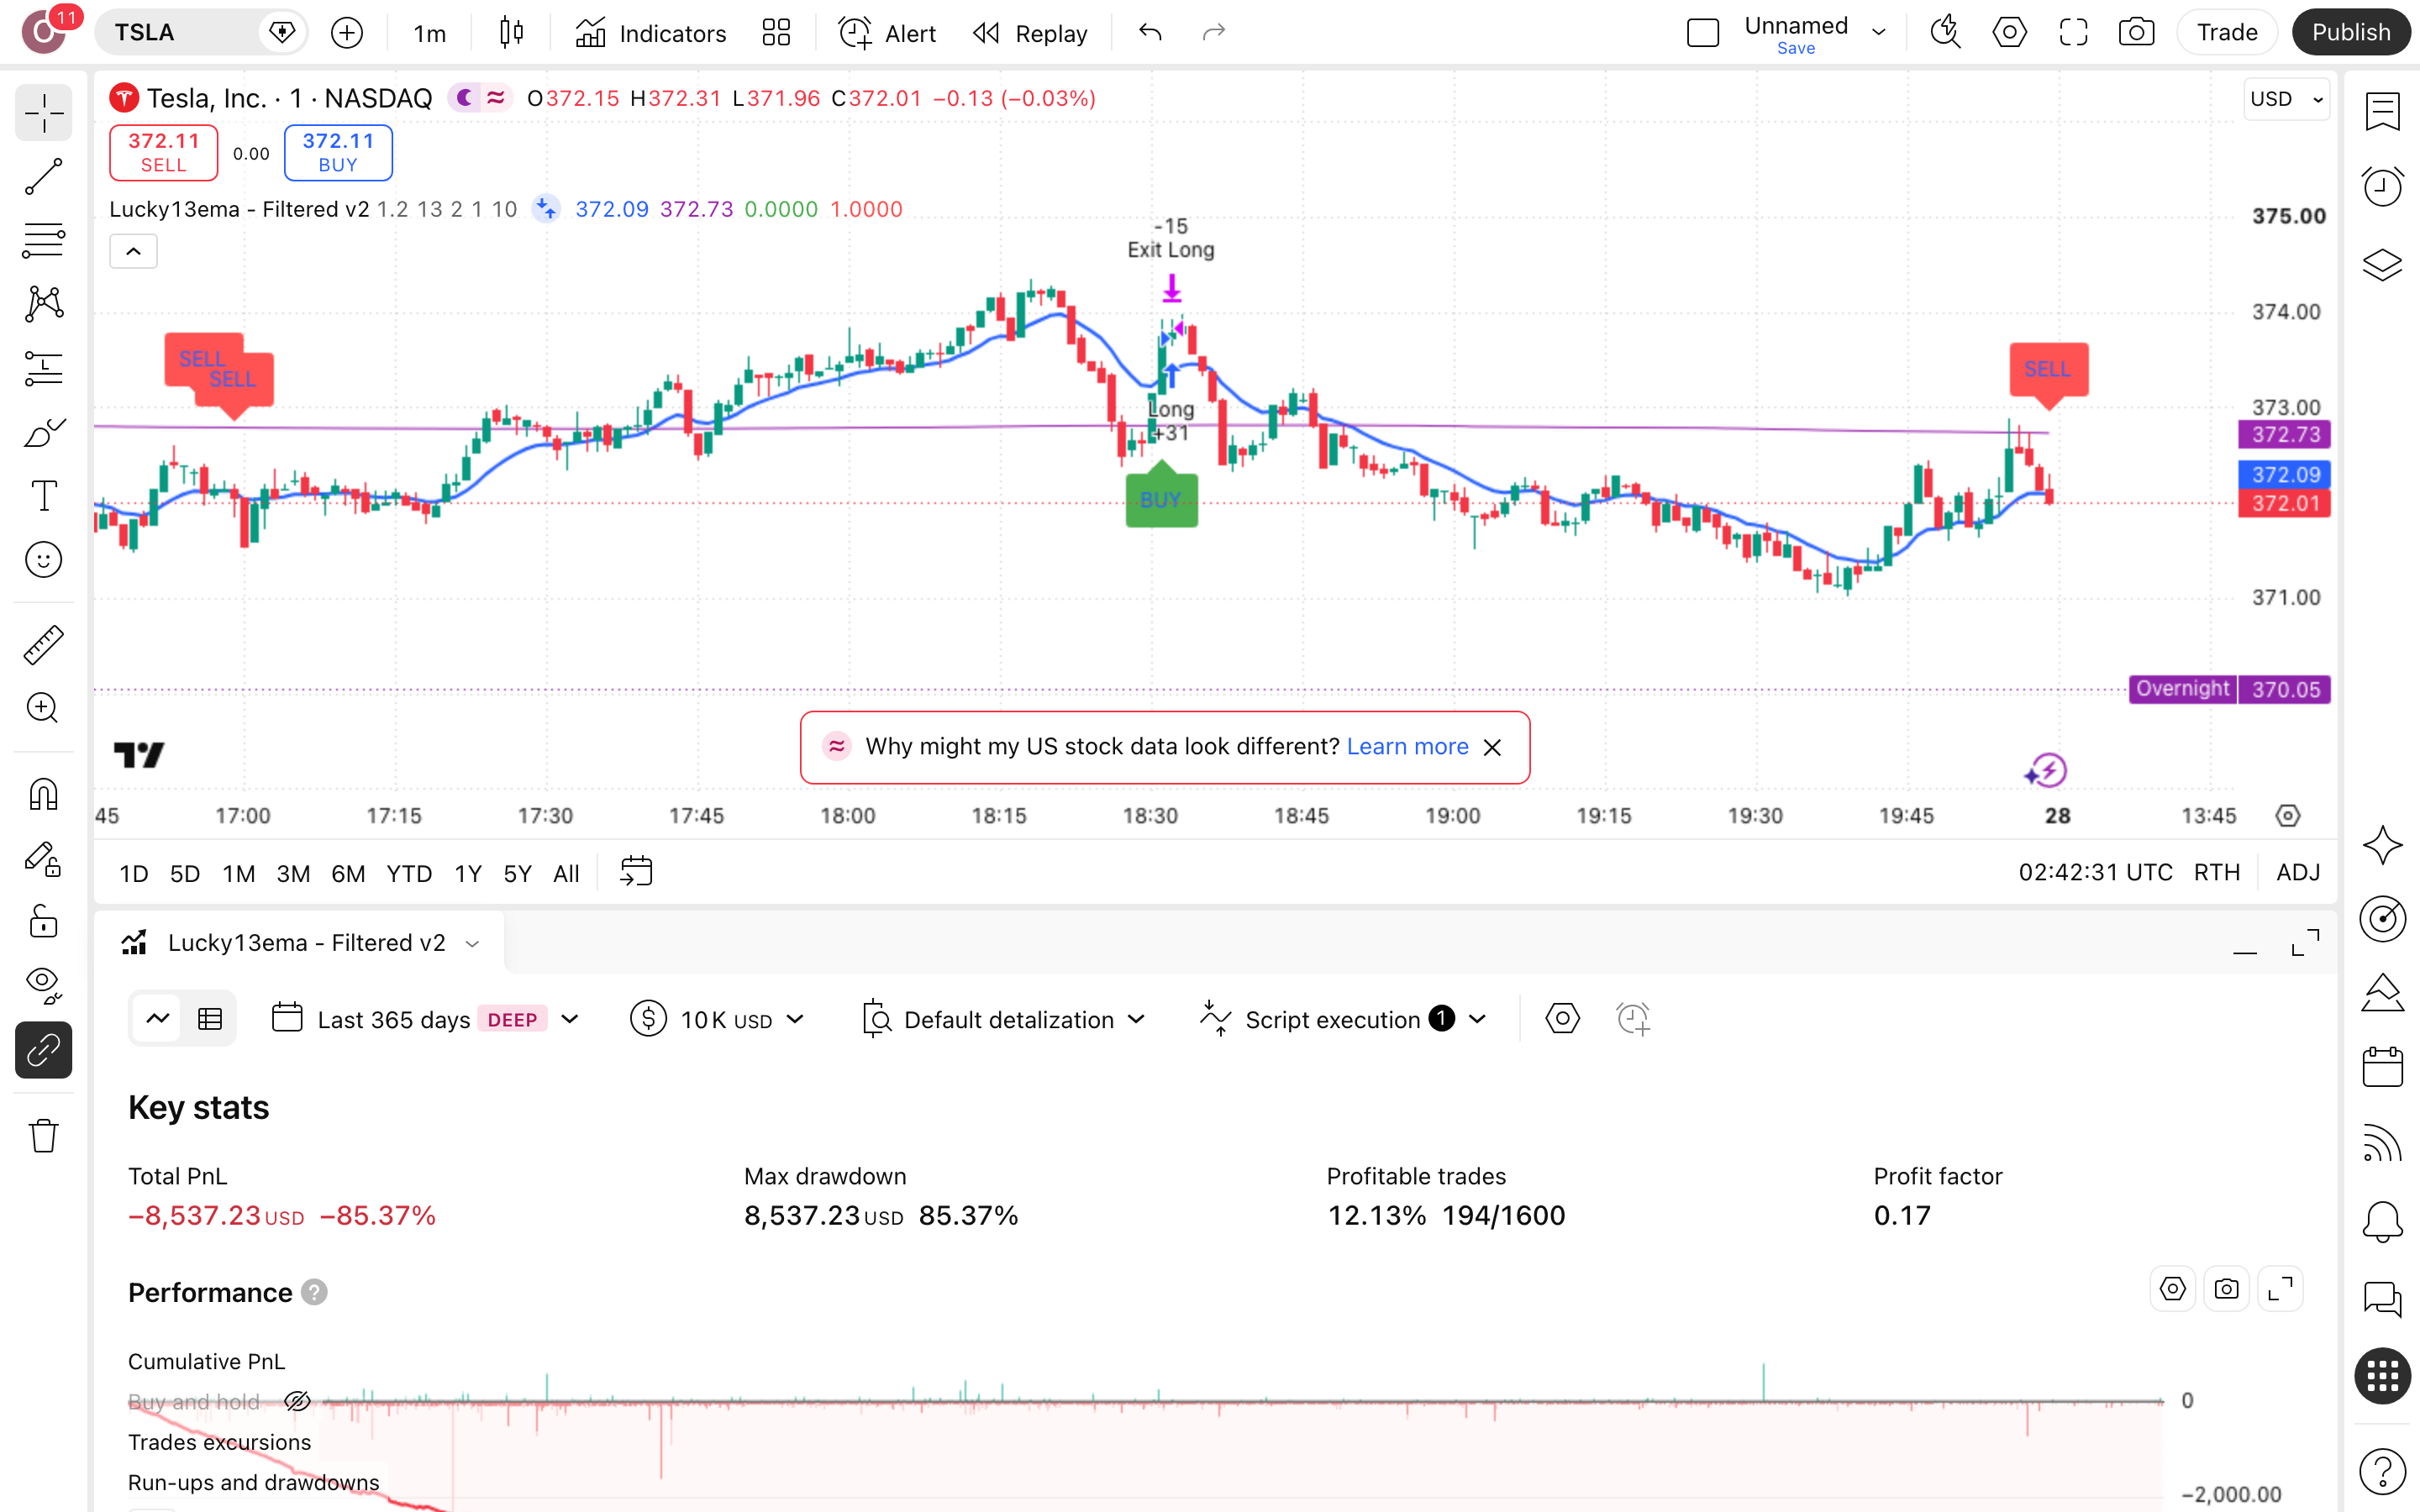Select the ruler measure tool
The width and height of the screenshot is (2420, 1512).
click(43, 645)
